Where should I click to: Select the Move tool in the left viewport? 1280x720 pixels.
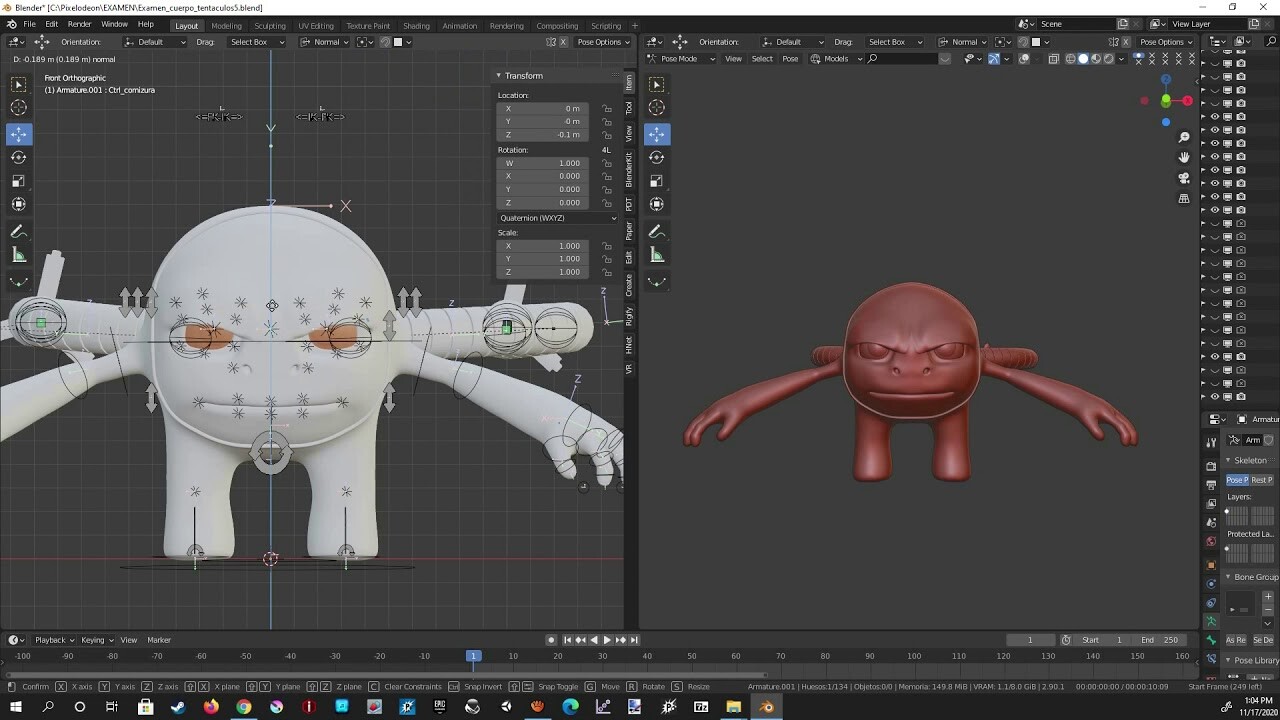click(18, 132)
